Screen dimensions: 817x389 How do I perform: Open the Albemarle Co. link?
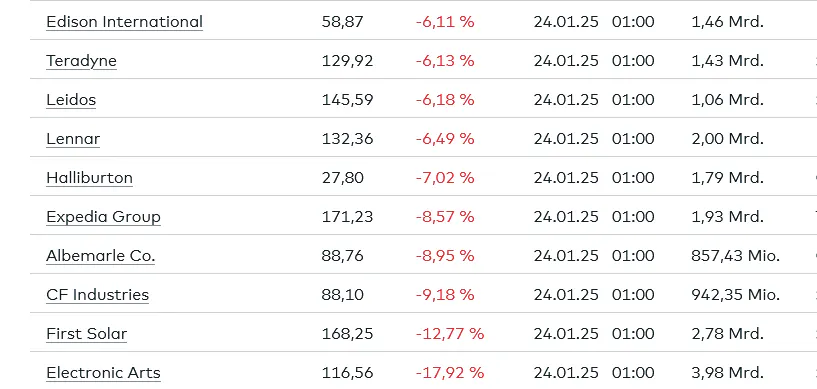[x=101, y=256]
